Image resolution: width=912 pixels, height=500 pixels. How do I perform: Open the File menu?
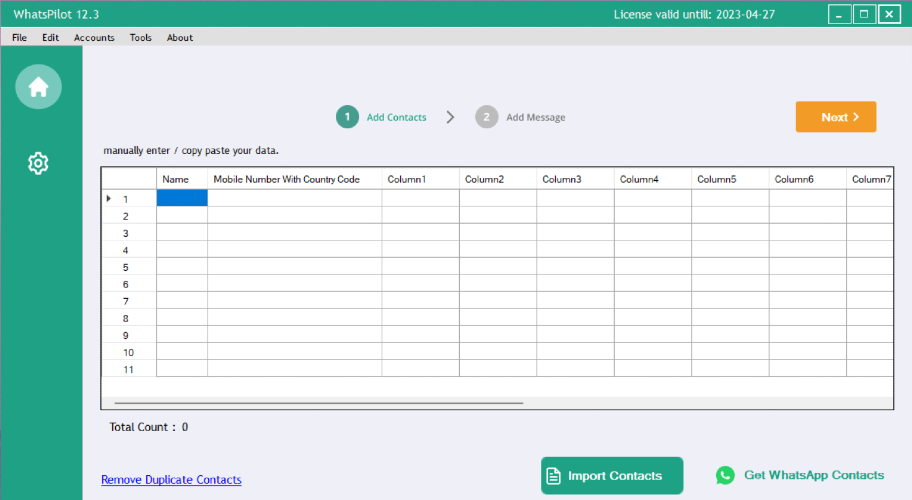(x=19, y=37)
